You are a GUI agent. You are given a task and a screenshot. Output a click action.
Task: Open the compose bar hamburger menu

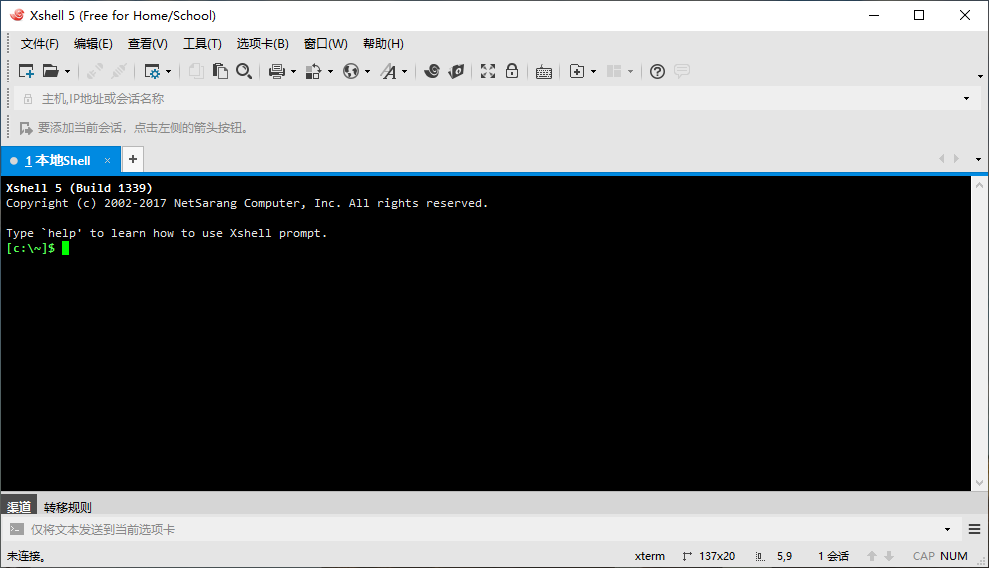pyautogui.click(x=974, y=530)
